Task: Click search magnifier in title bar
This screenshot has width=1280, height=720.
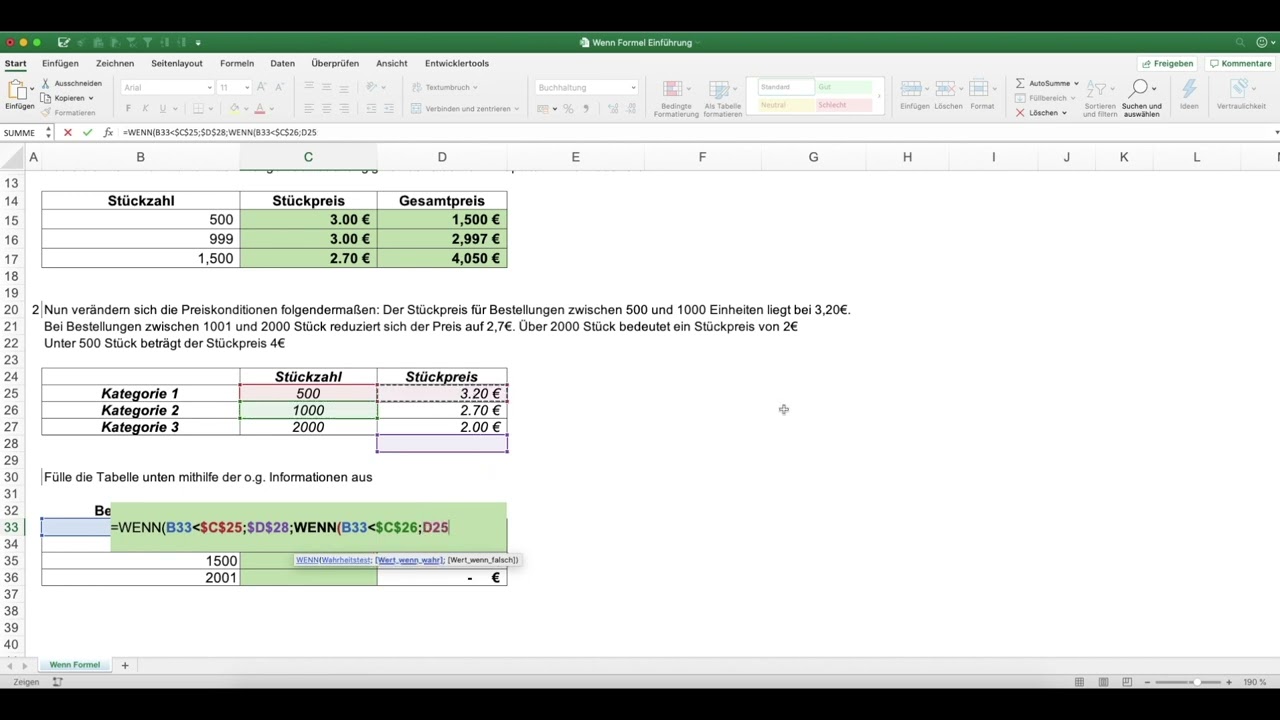Action: tap(1240, 42)
